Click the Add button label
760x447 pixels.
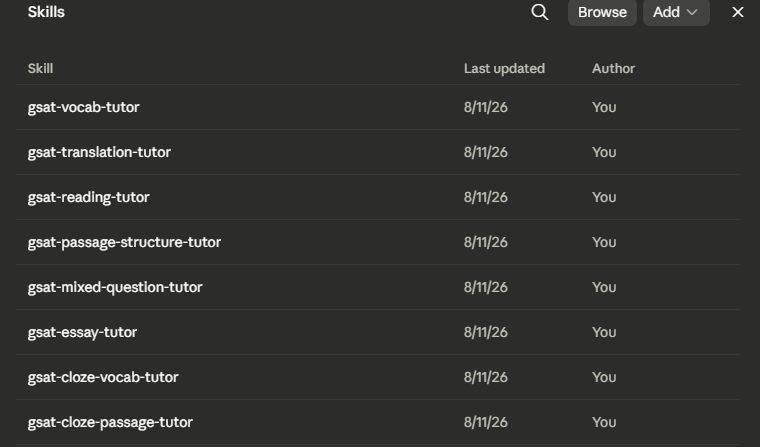(666, 12)
